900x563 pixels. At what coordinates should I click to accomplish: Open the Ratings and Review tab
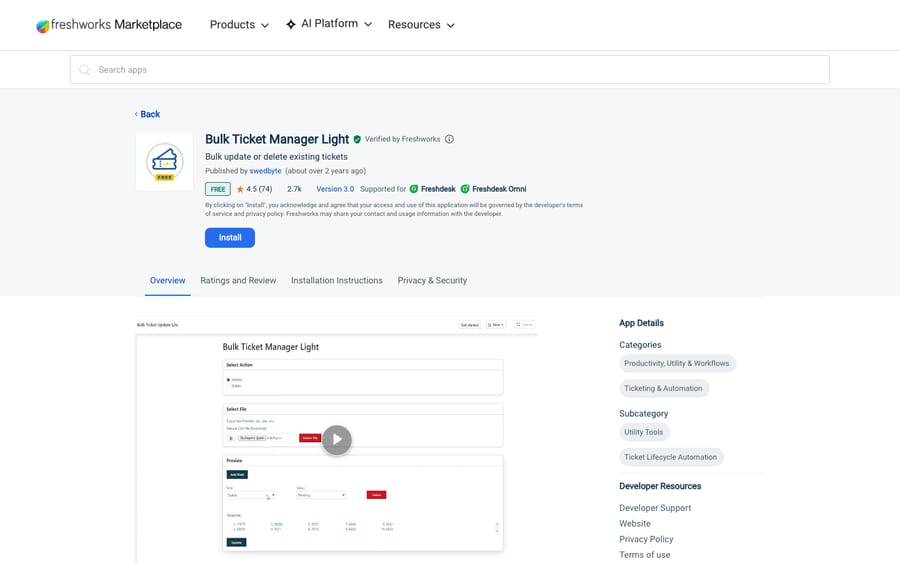[238, 281]
